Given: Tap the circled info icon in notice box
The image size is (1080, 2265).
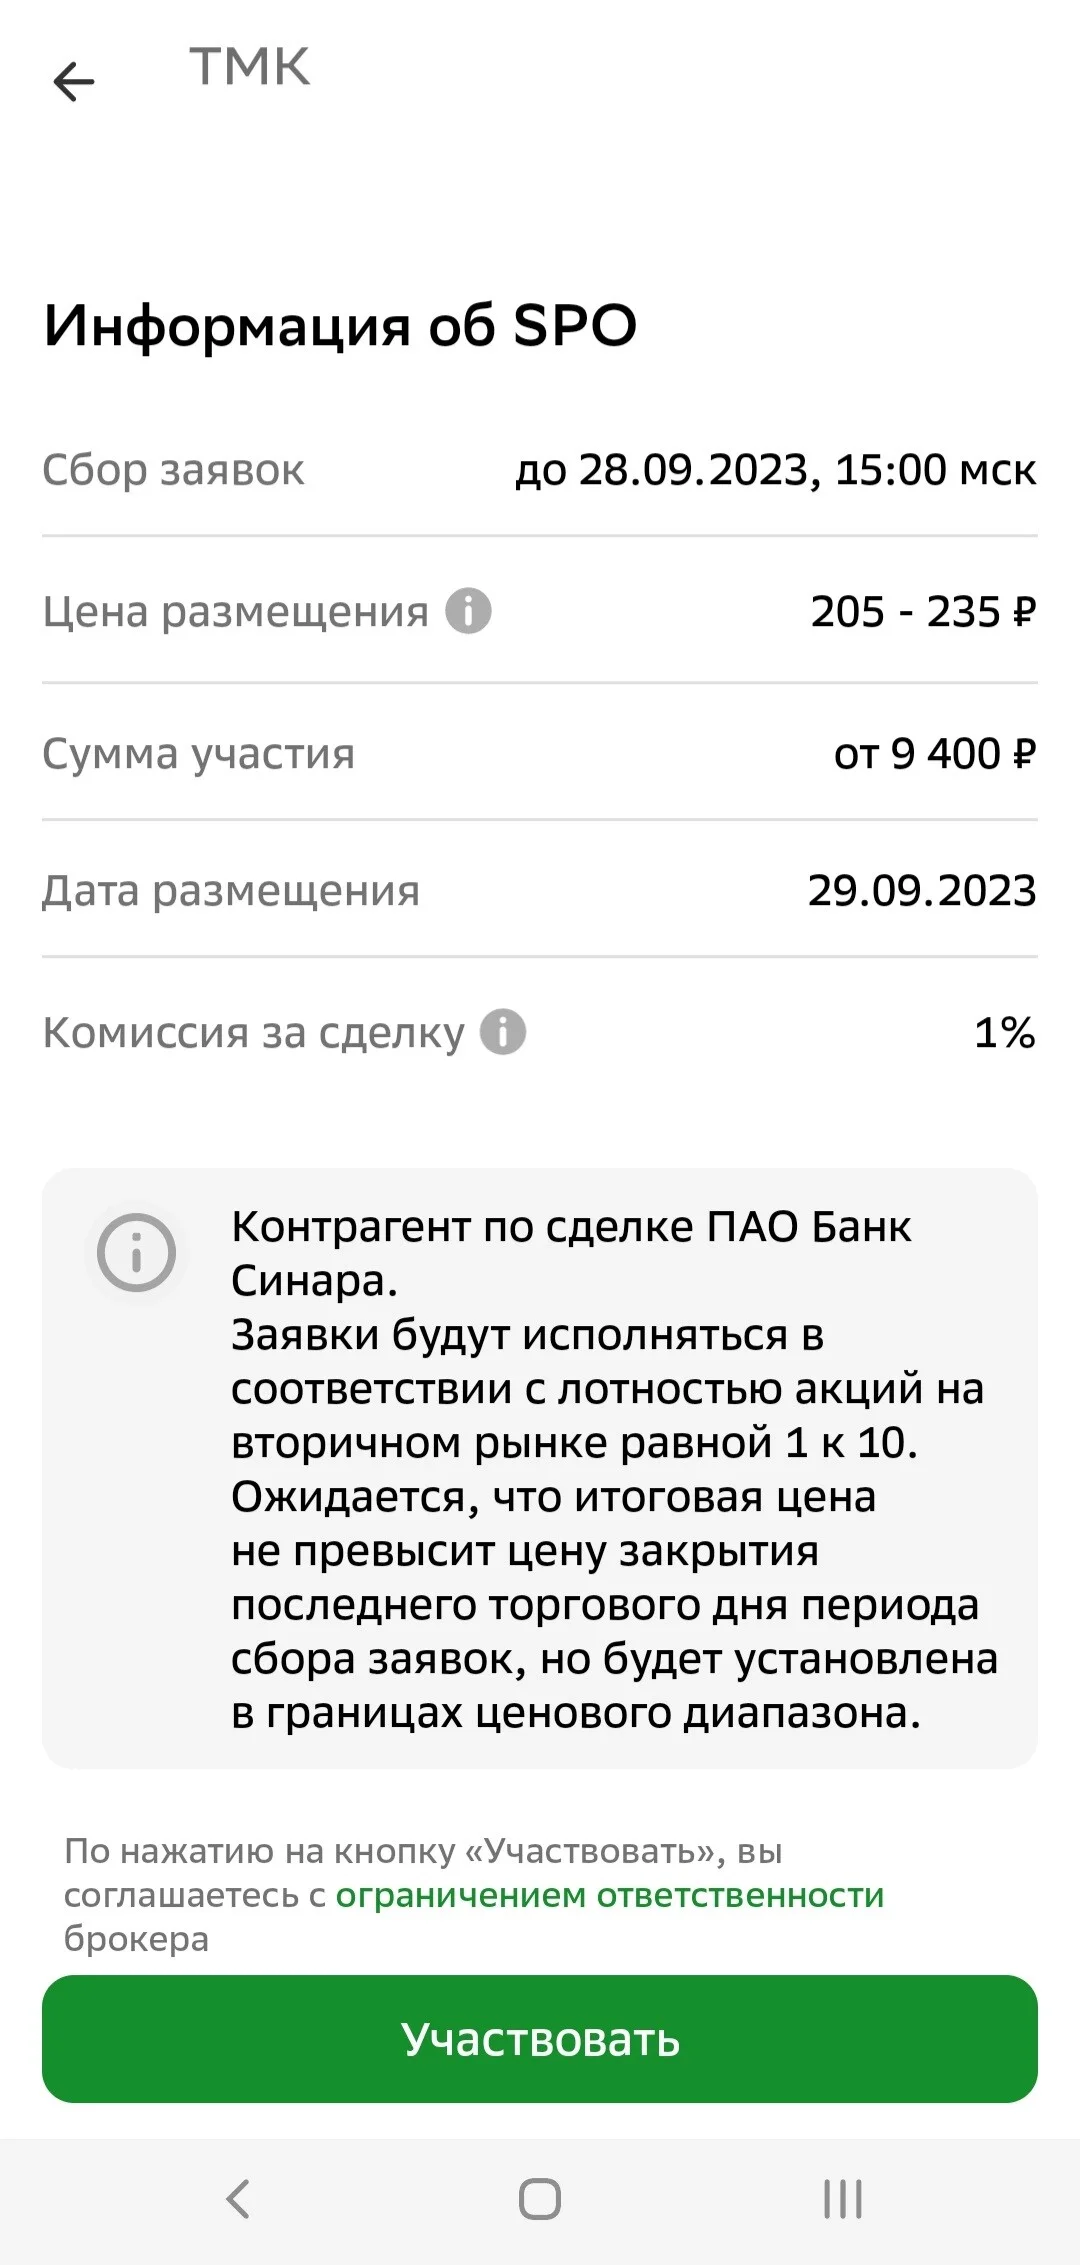Looking at the screenshot, I should point(136,1252).
